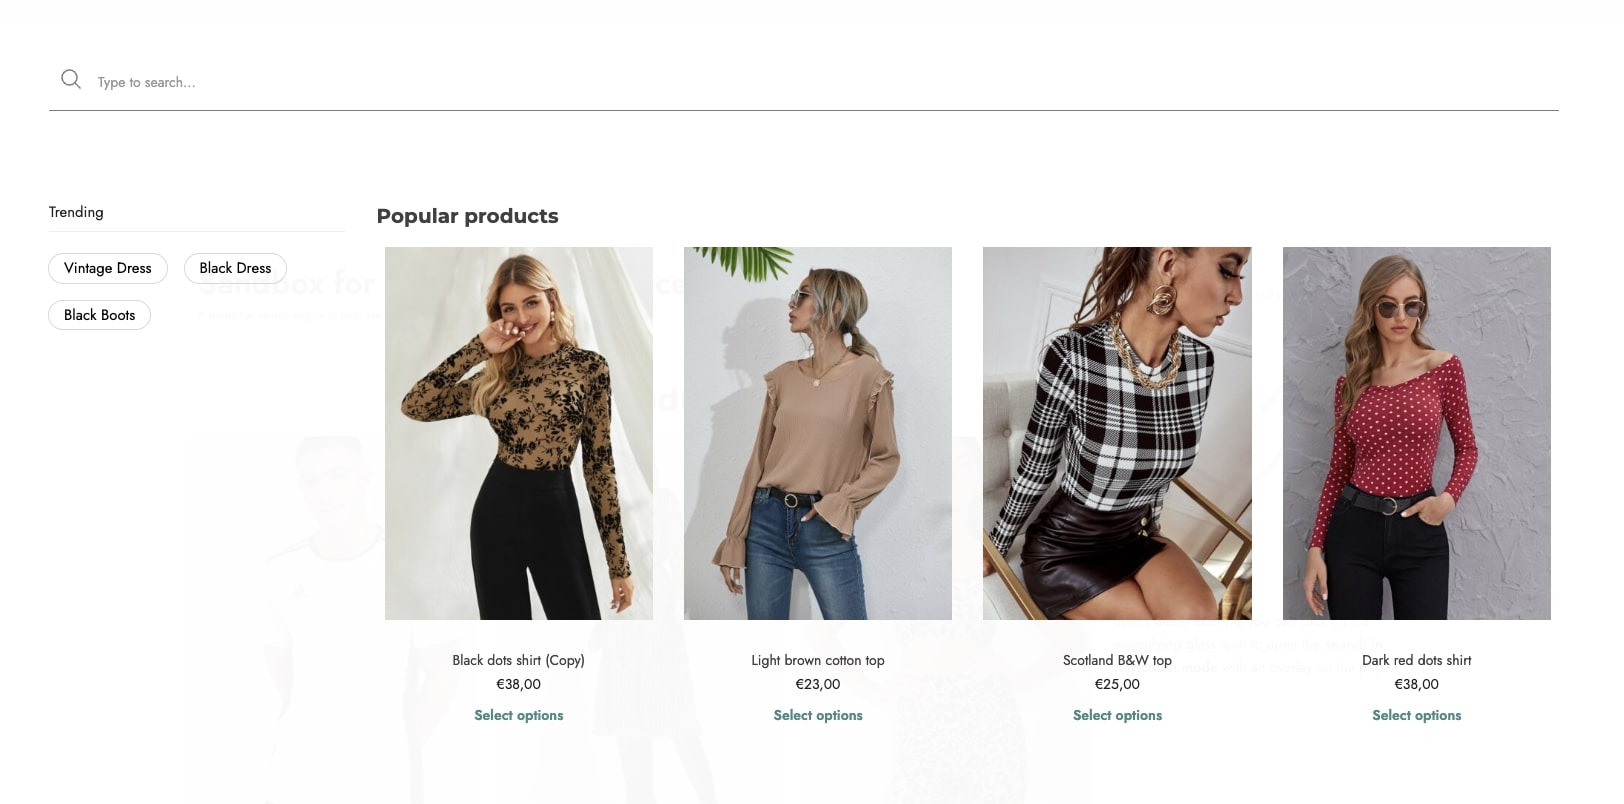Click the €23,00 price label
This screenshot has width=1624, height=804.
(x=817, y=684)
